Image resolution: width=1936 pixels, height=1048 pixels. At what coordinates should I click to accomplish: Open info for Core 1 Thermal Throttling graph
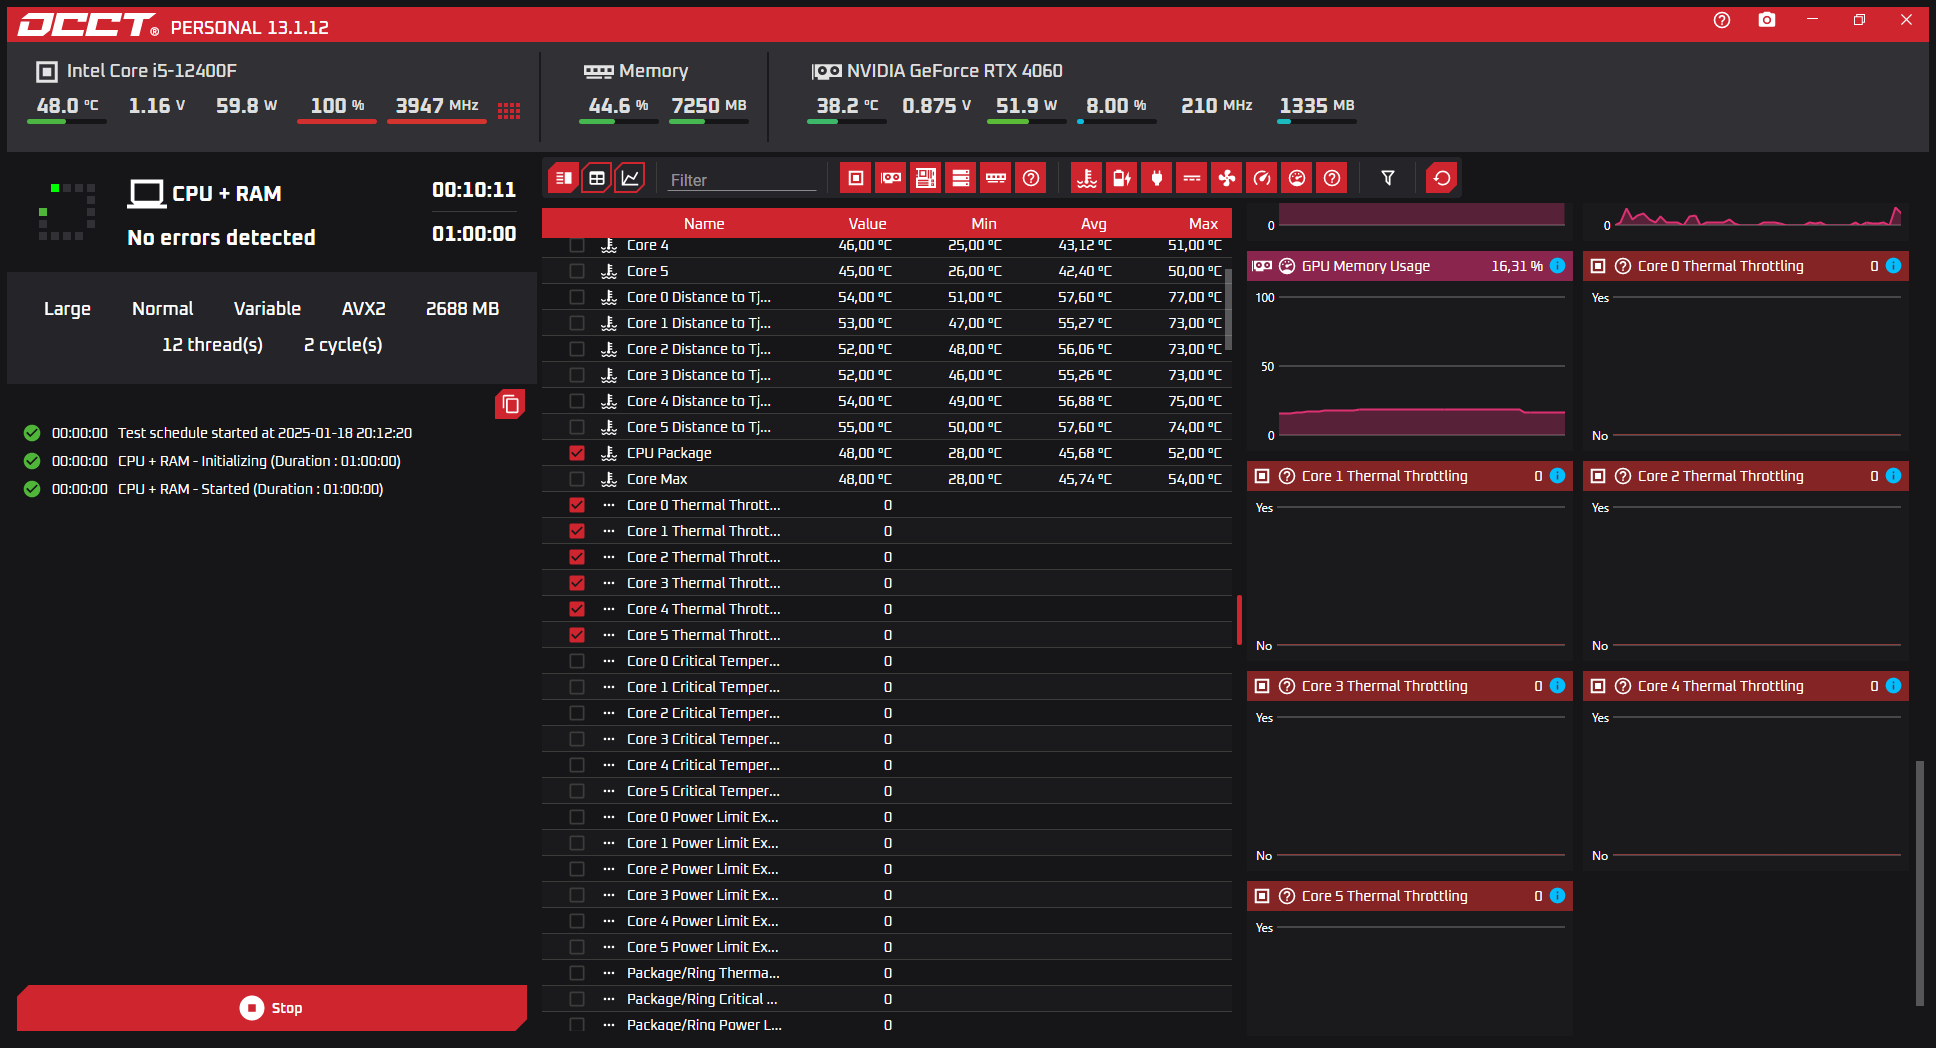coord(1557,476)
